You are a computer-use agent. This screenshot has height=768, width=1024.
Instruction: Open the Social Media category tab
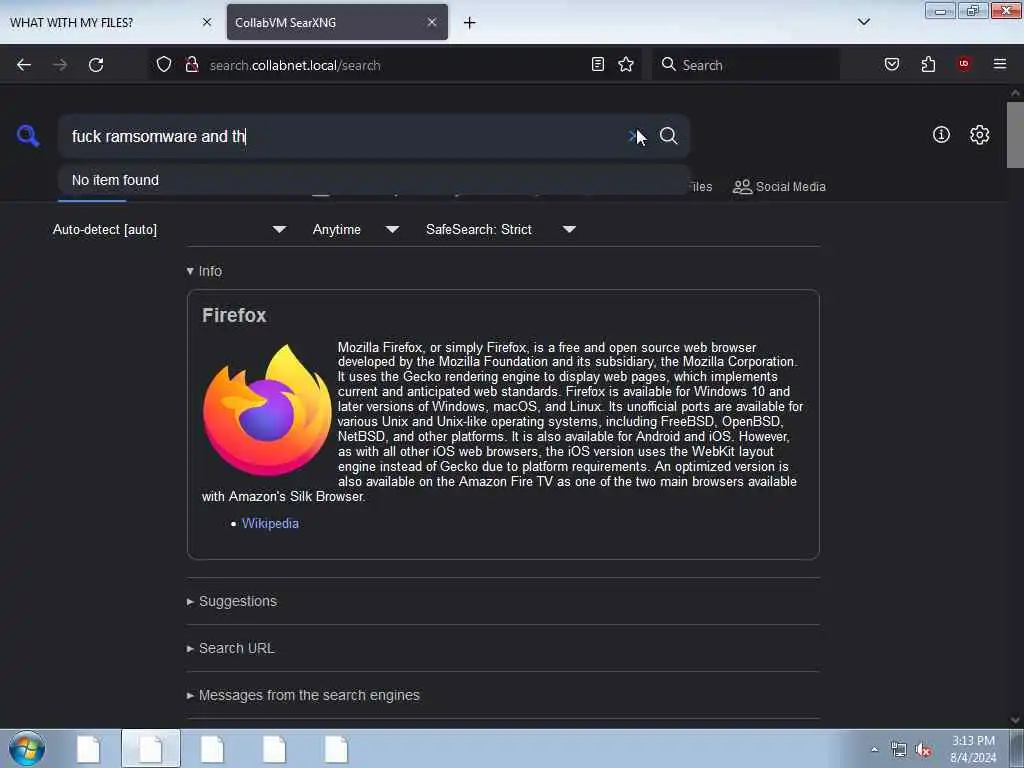click(x=779, y=187)
